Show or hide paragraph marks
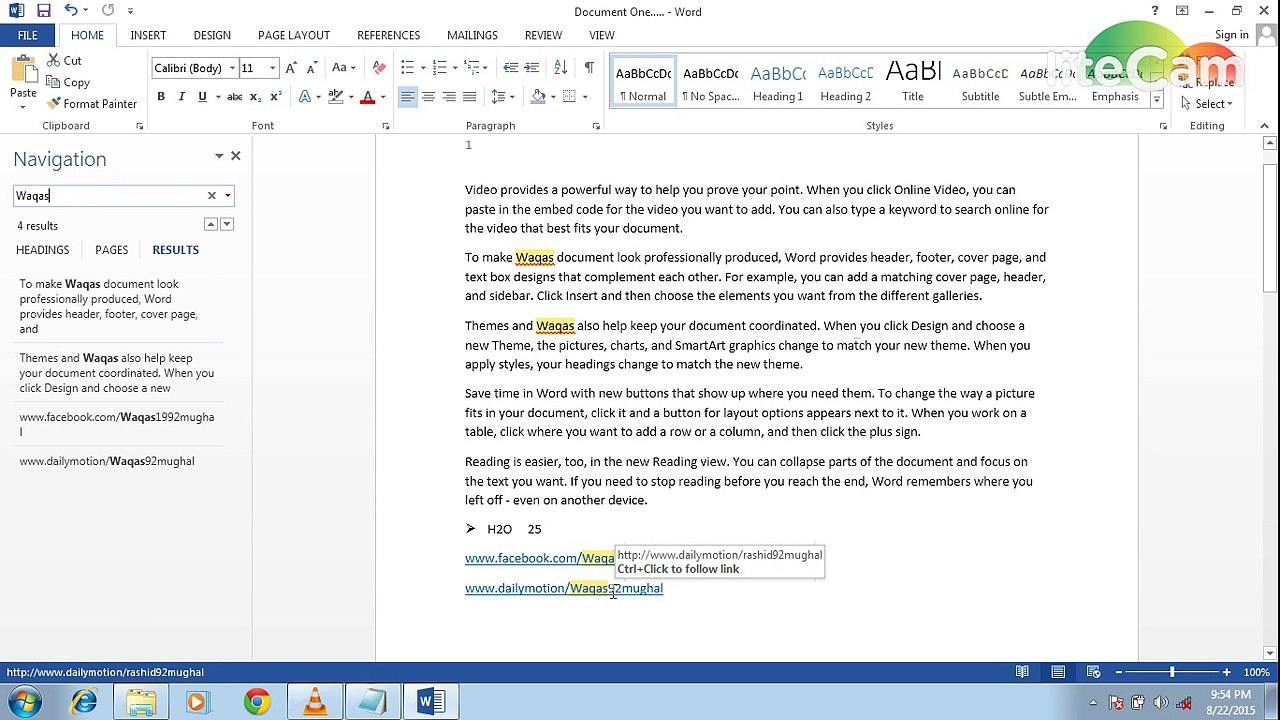This screenshot has width=1280, height=720. coord(589,68)
